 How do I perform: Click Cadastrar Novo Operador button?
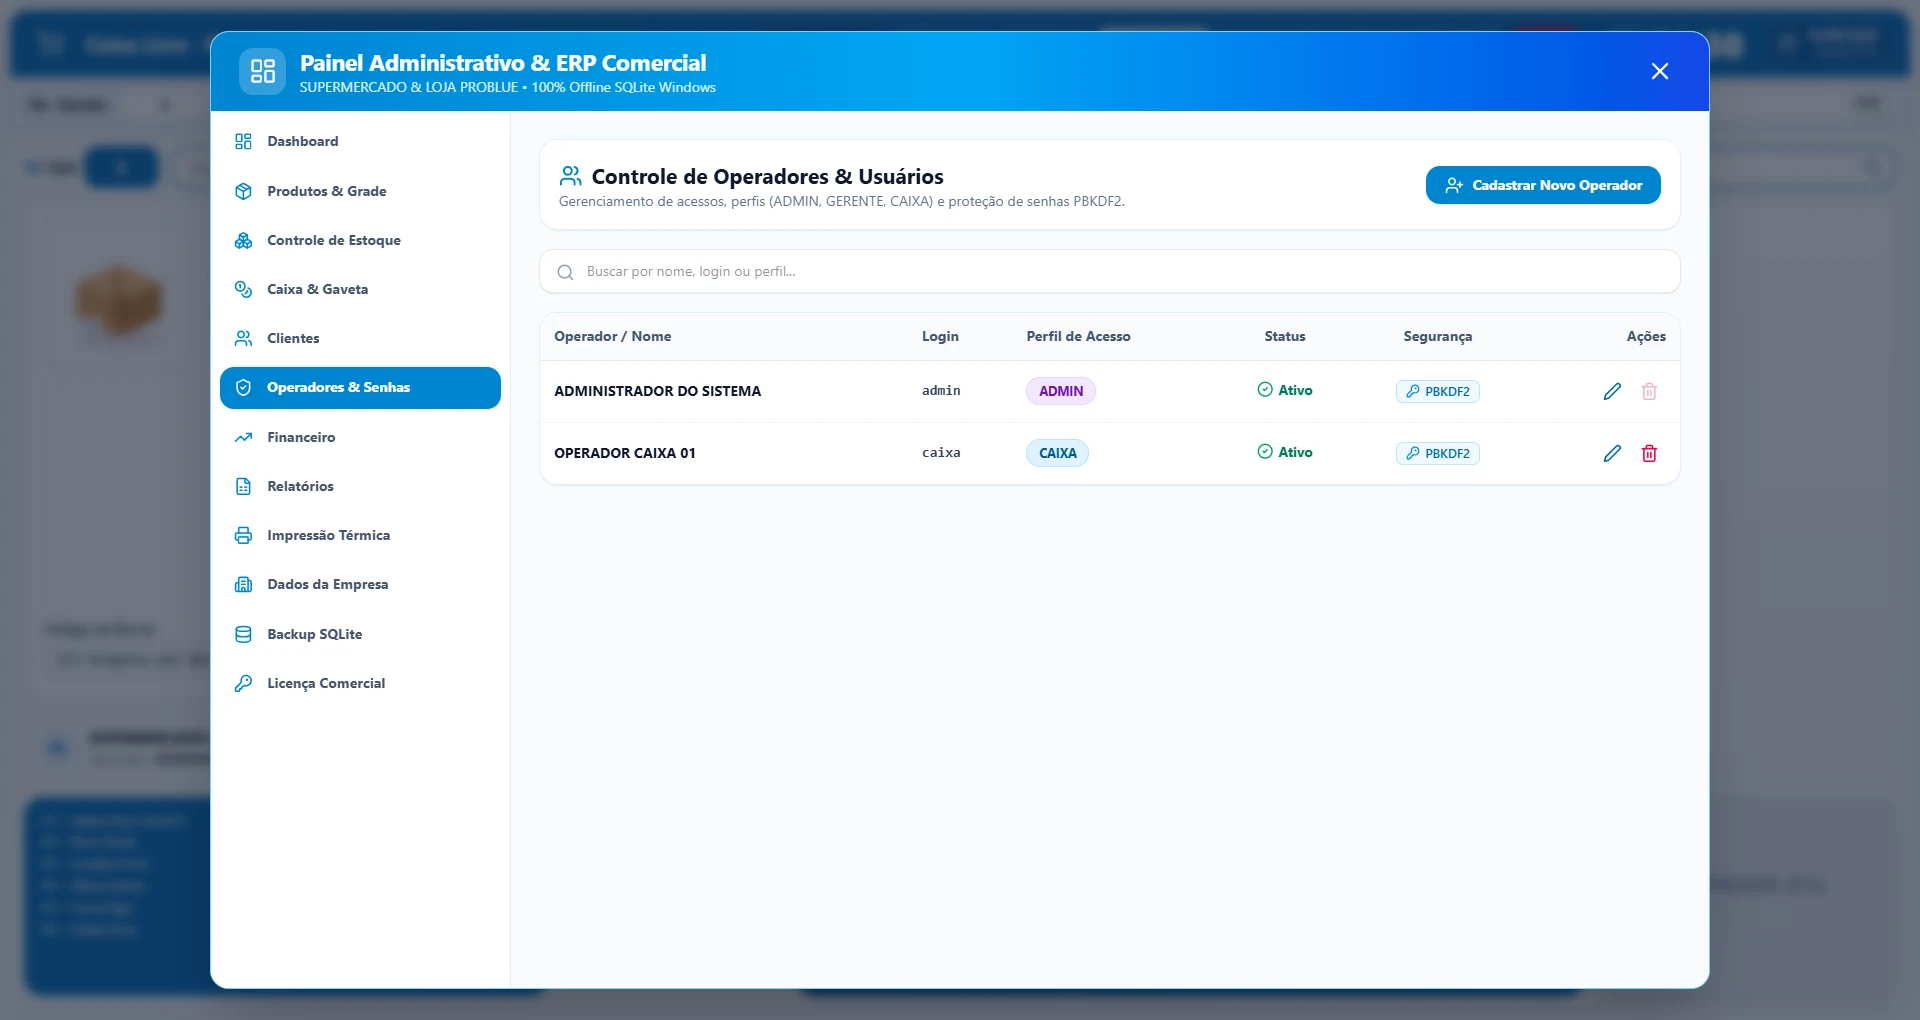point(1543,185)
